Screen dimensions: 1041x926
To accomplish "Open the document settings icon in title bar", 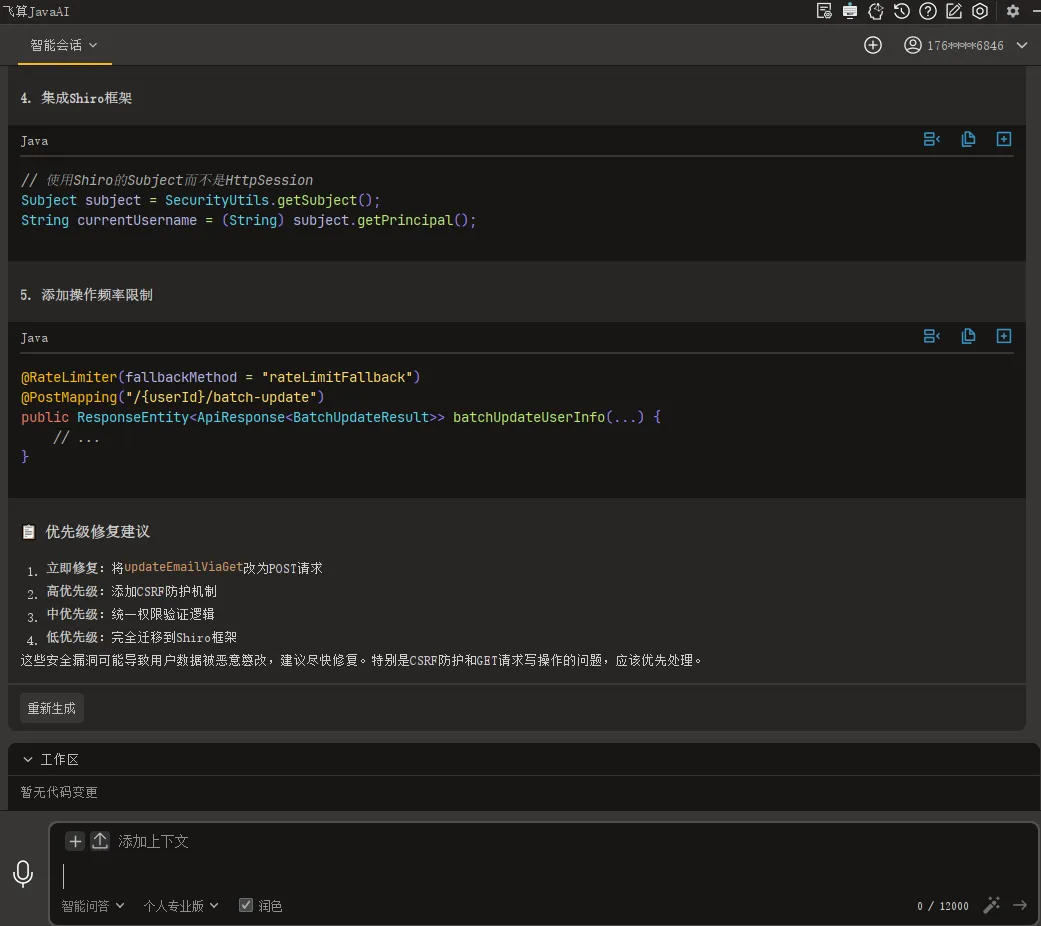I will pyautogui.click(x=824, y=11).
